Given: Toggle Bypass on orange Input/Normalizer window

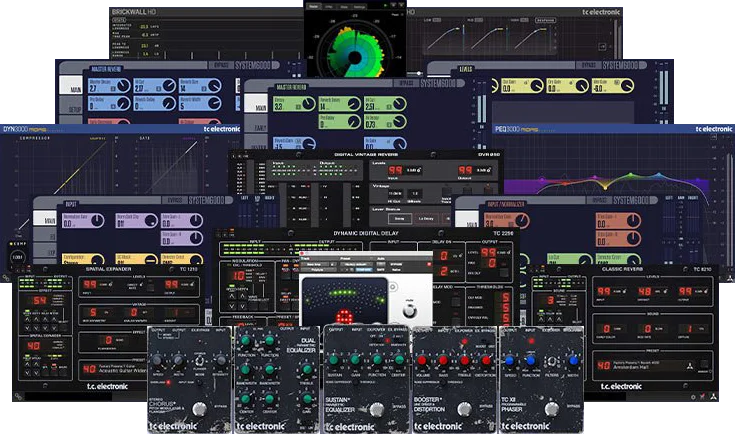Looking at the screenshot, I should pyautogui.click(x=600, y=200).
